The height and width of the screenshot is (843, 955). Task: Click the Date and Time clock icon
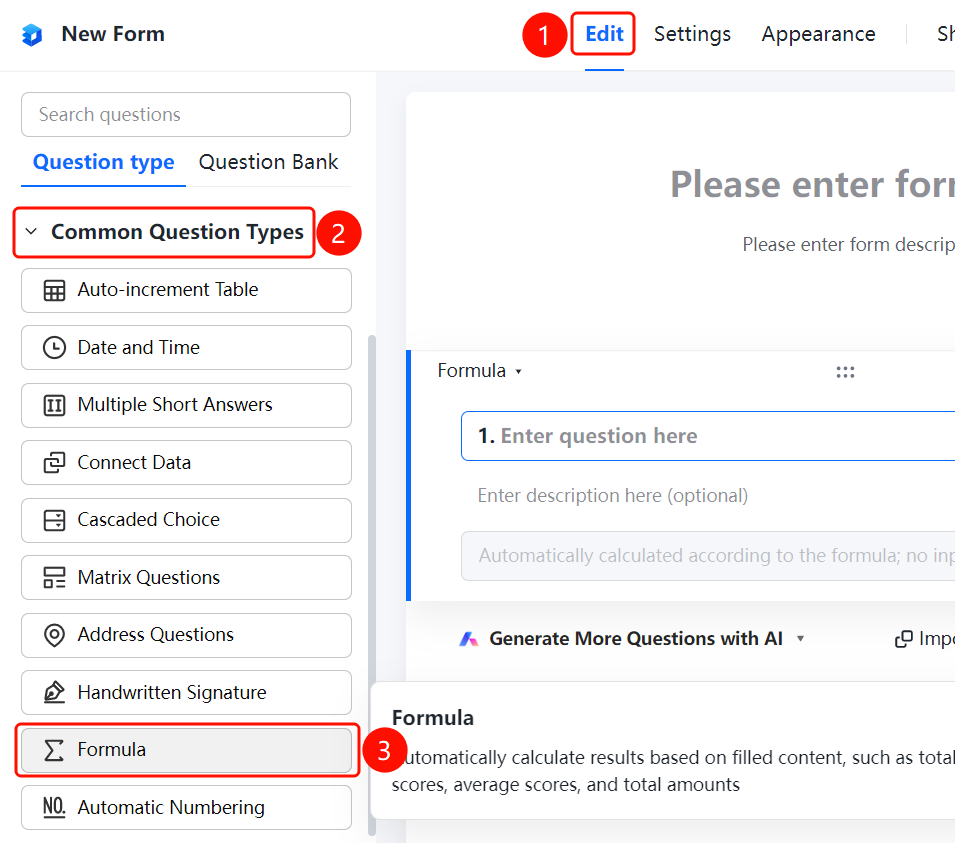click(54, 348)
